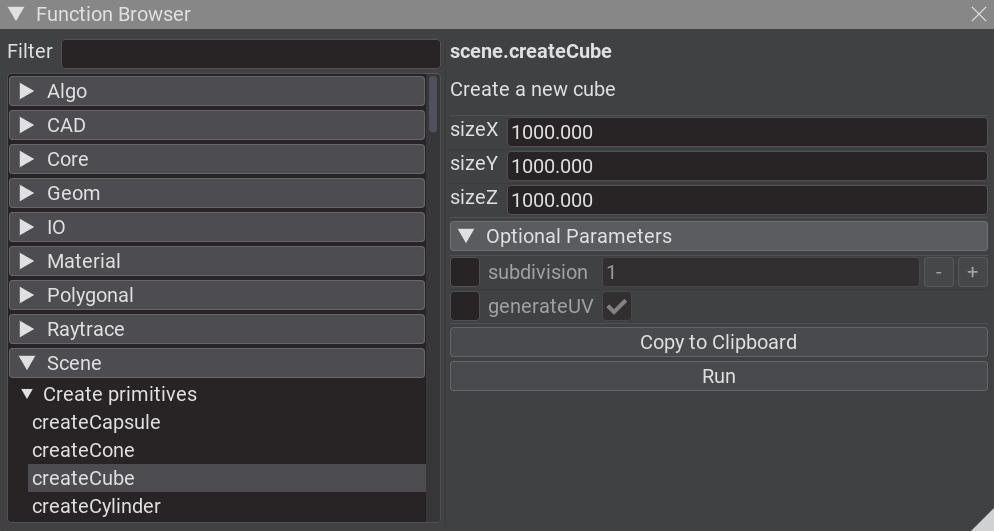
Task: Close the Function Browser window
Action: click(978, 14)
